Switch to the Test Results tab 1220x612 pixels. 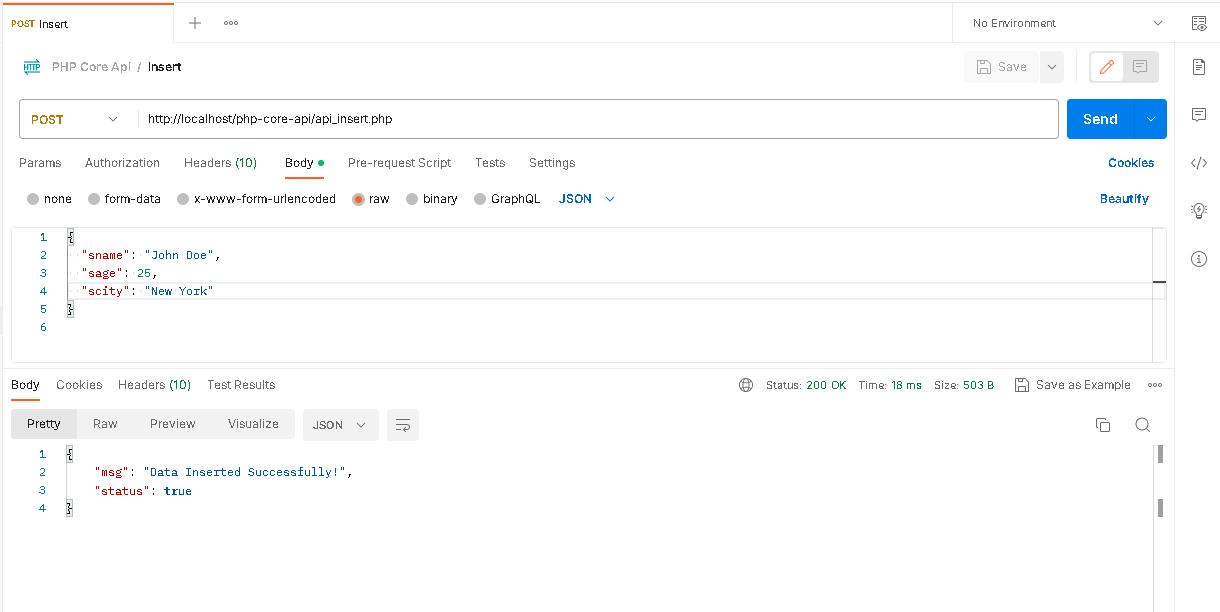coord(241,385)
